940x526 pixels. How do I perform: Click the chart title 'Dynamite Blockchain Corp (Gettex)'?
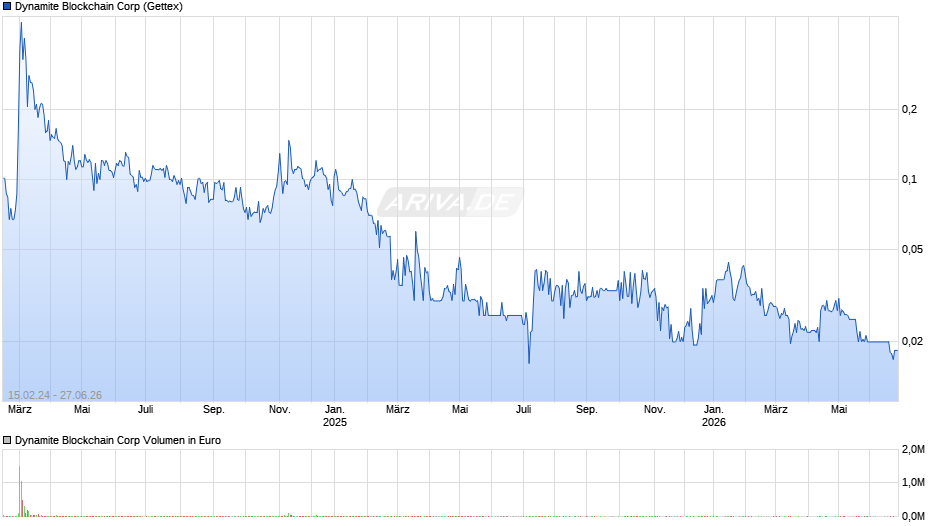(99, 7)
